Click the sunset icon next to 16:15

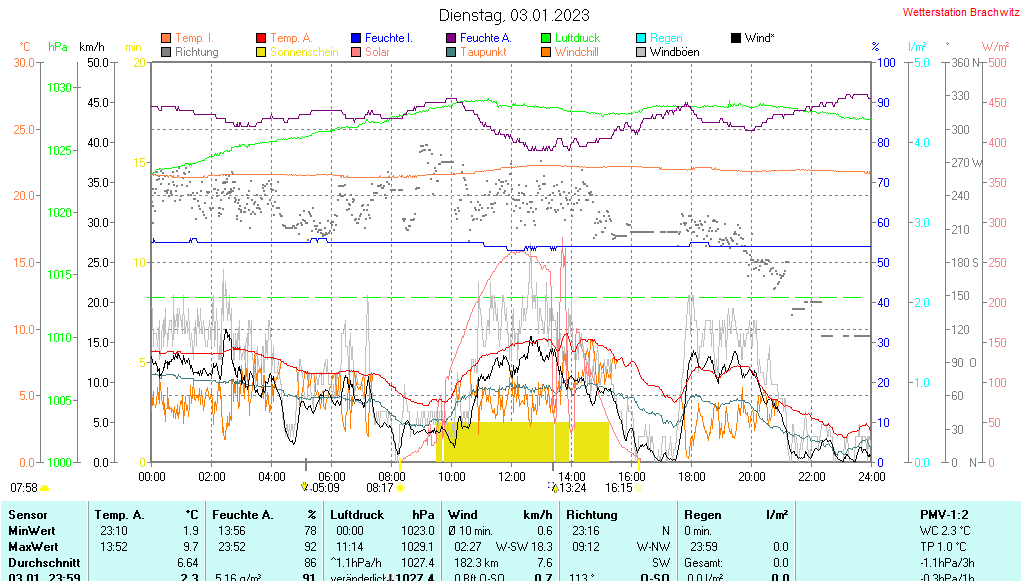click(639, 488)
